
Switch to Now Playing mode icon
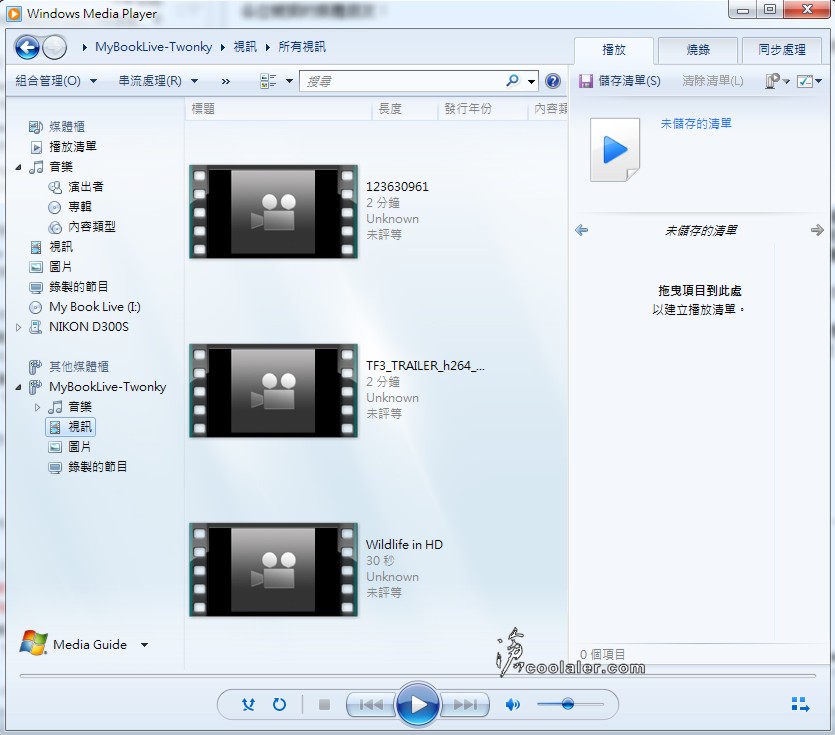click(x=800, y=704)
